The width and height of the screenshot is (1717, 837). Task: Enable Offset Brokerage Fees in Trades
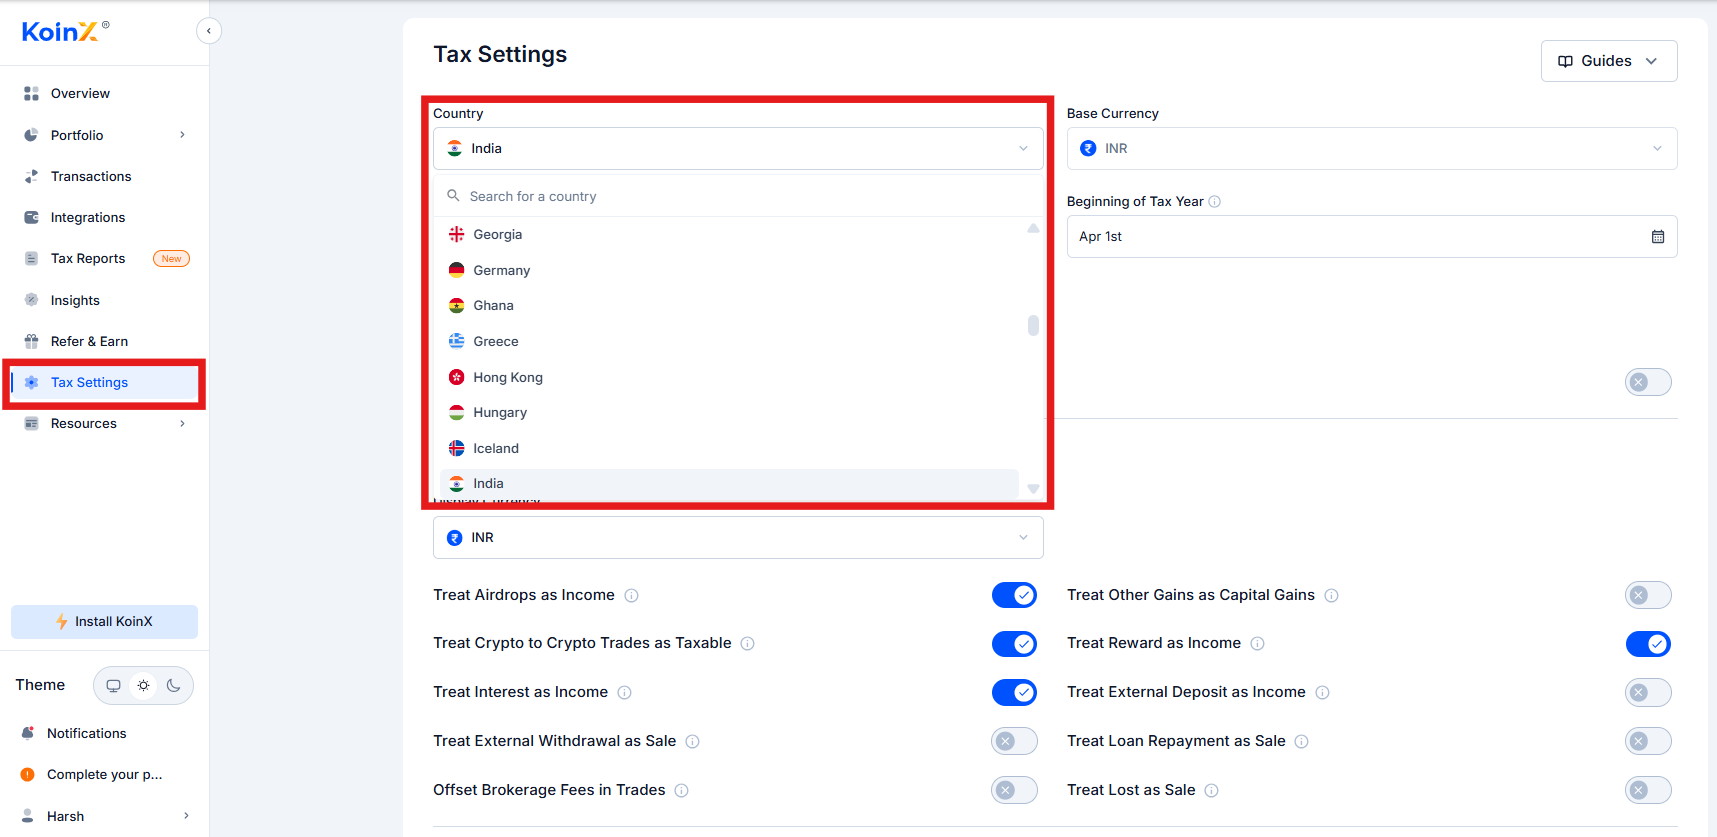click(1014, 790)
